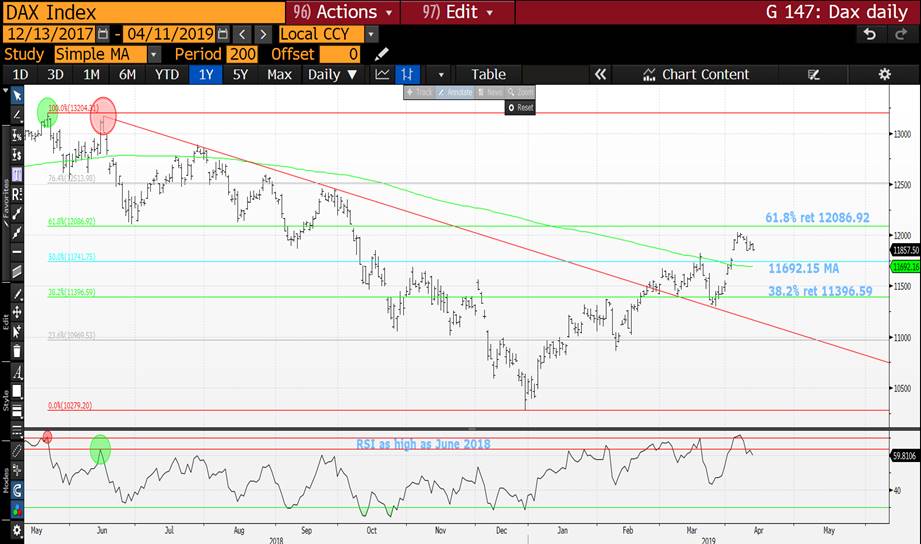Select the price change T$ tool
The height and width of the screenshot is (544, 921).
[x=17, y=155]
